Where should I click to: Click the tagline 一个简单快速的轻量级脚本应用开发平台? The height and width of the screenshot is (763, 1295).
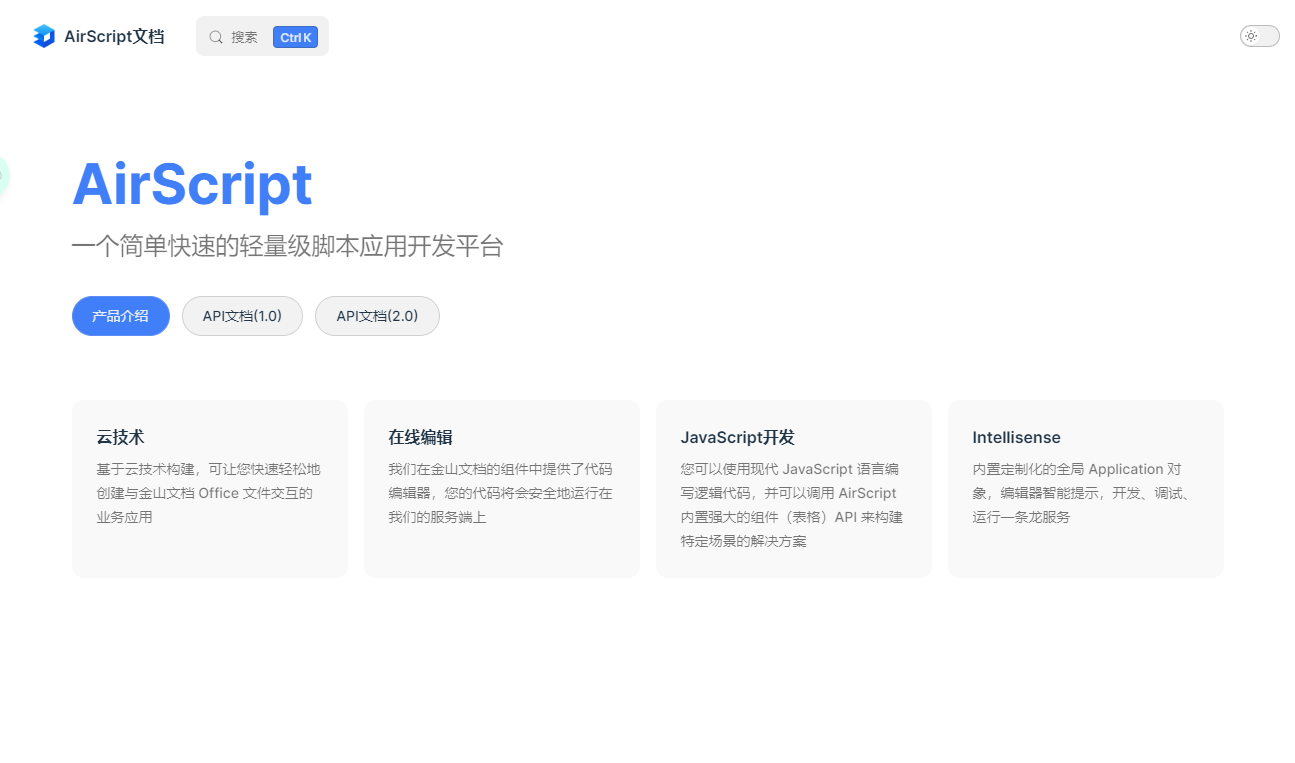tap(287, 246)
